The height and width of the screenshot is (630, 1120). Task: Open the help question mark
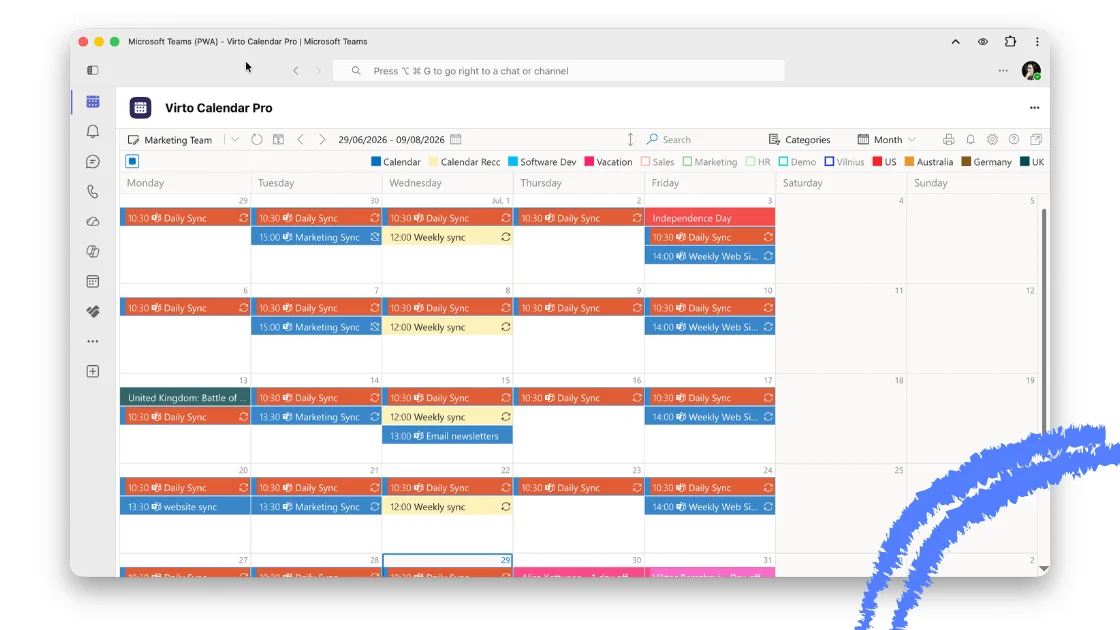pos(1014,139)
